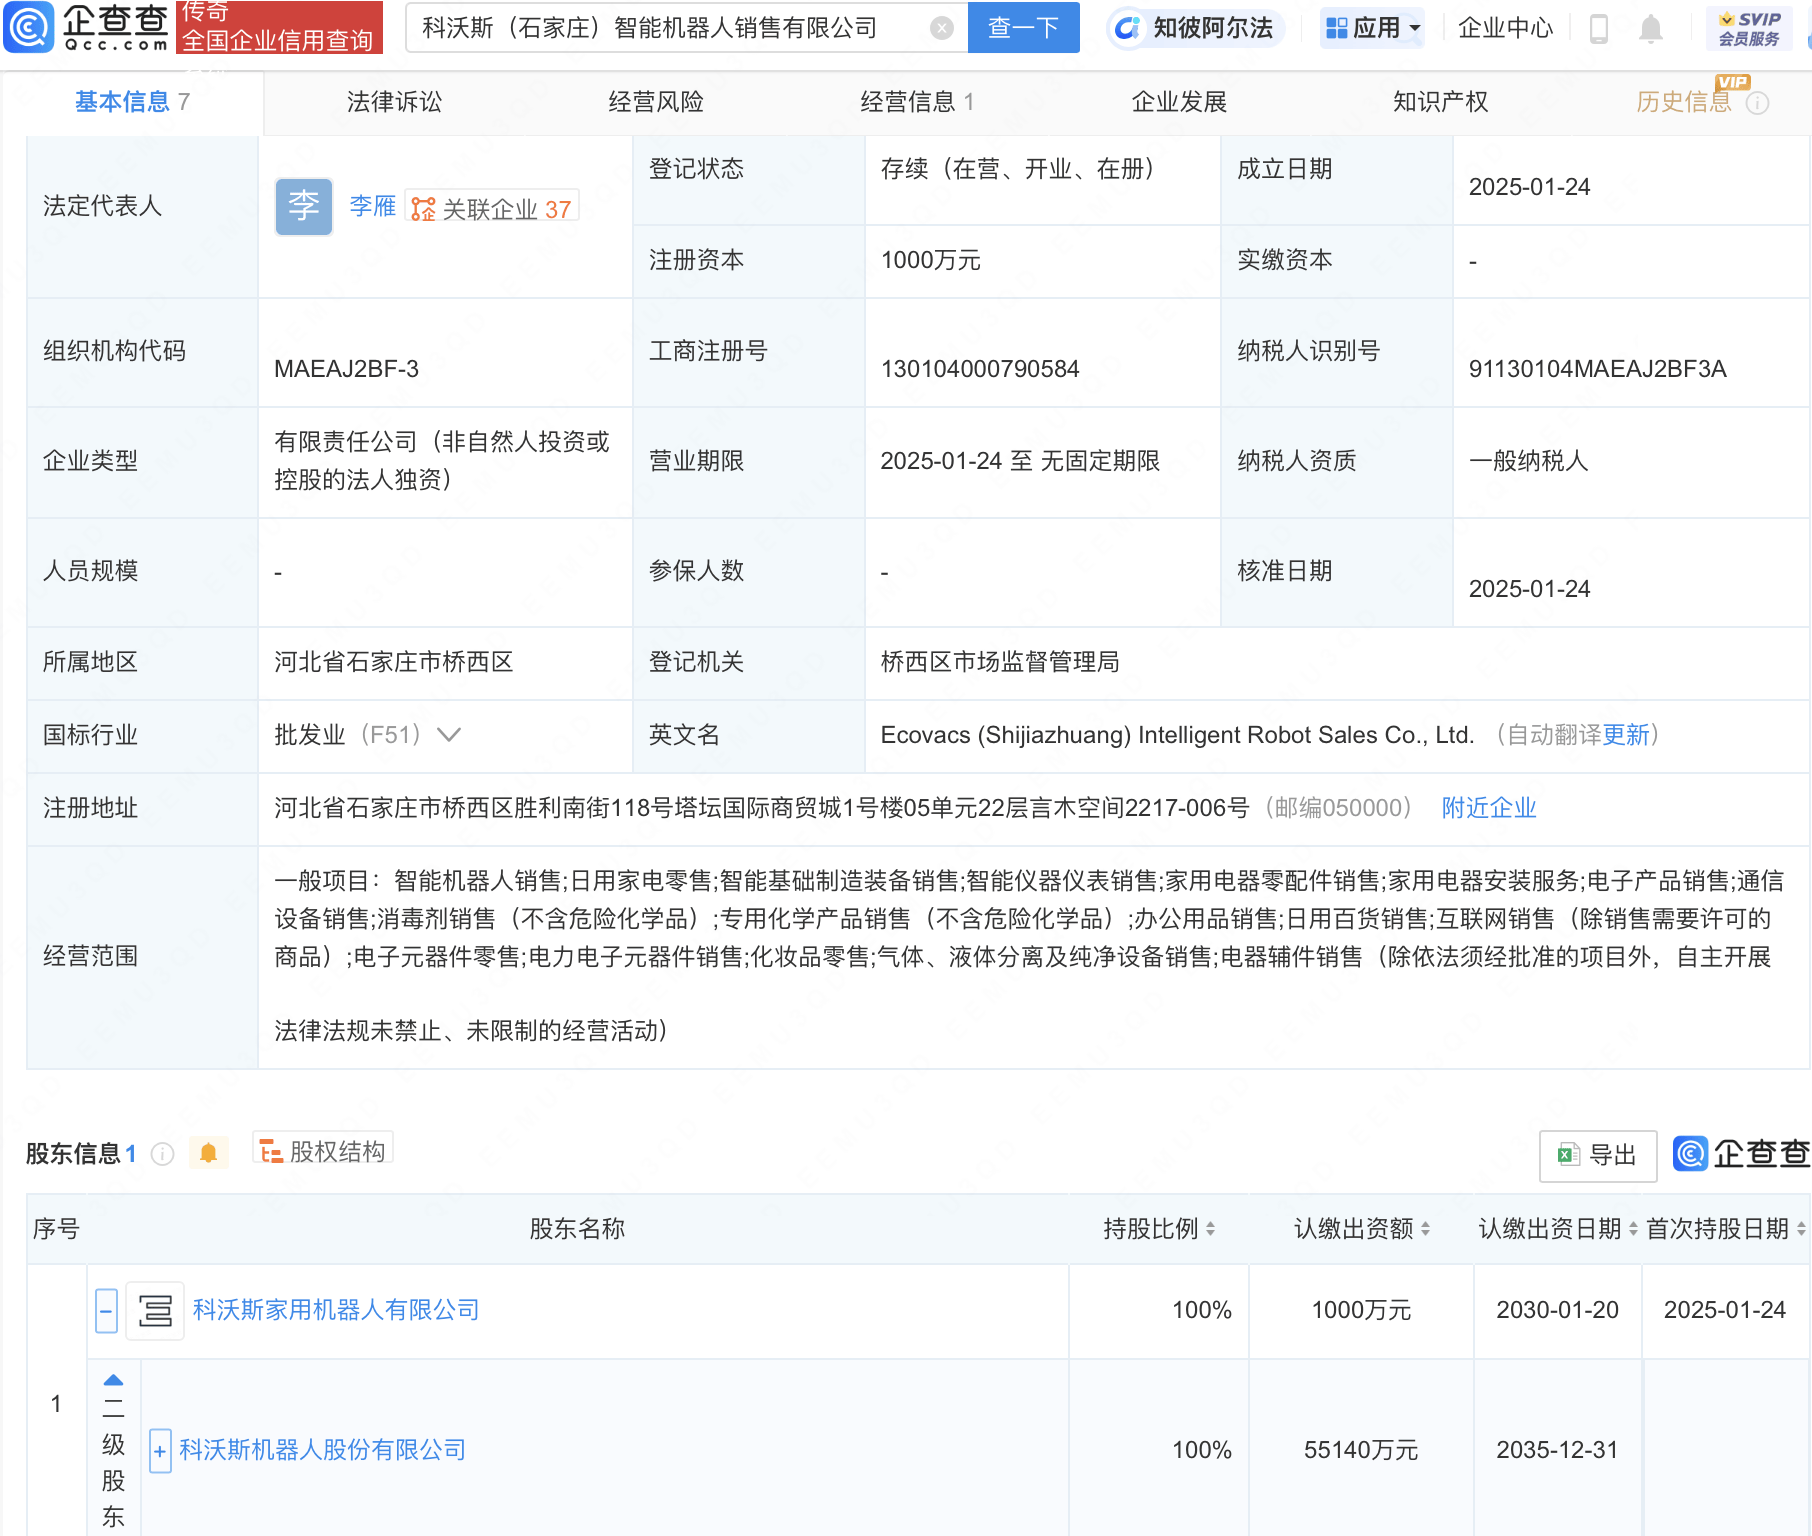Open the 知识产权 tab
1812x1536 pixels.
(1440, 102)
